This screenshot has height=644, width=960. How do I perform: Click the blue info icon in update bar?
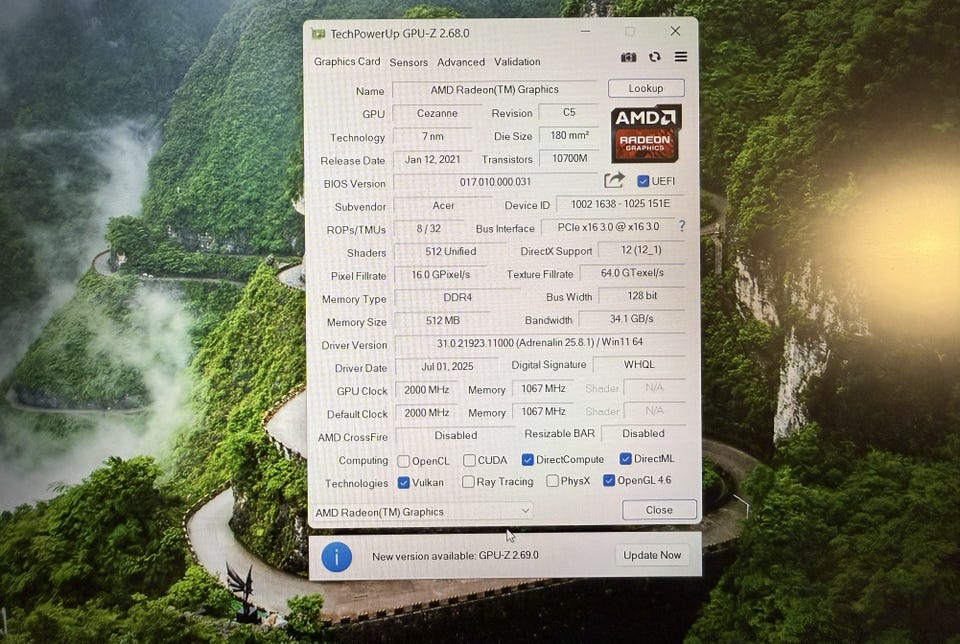tap(337, 556)
